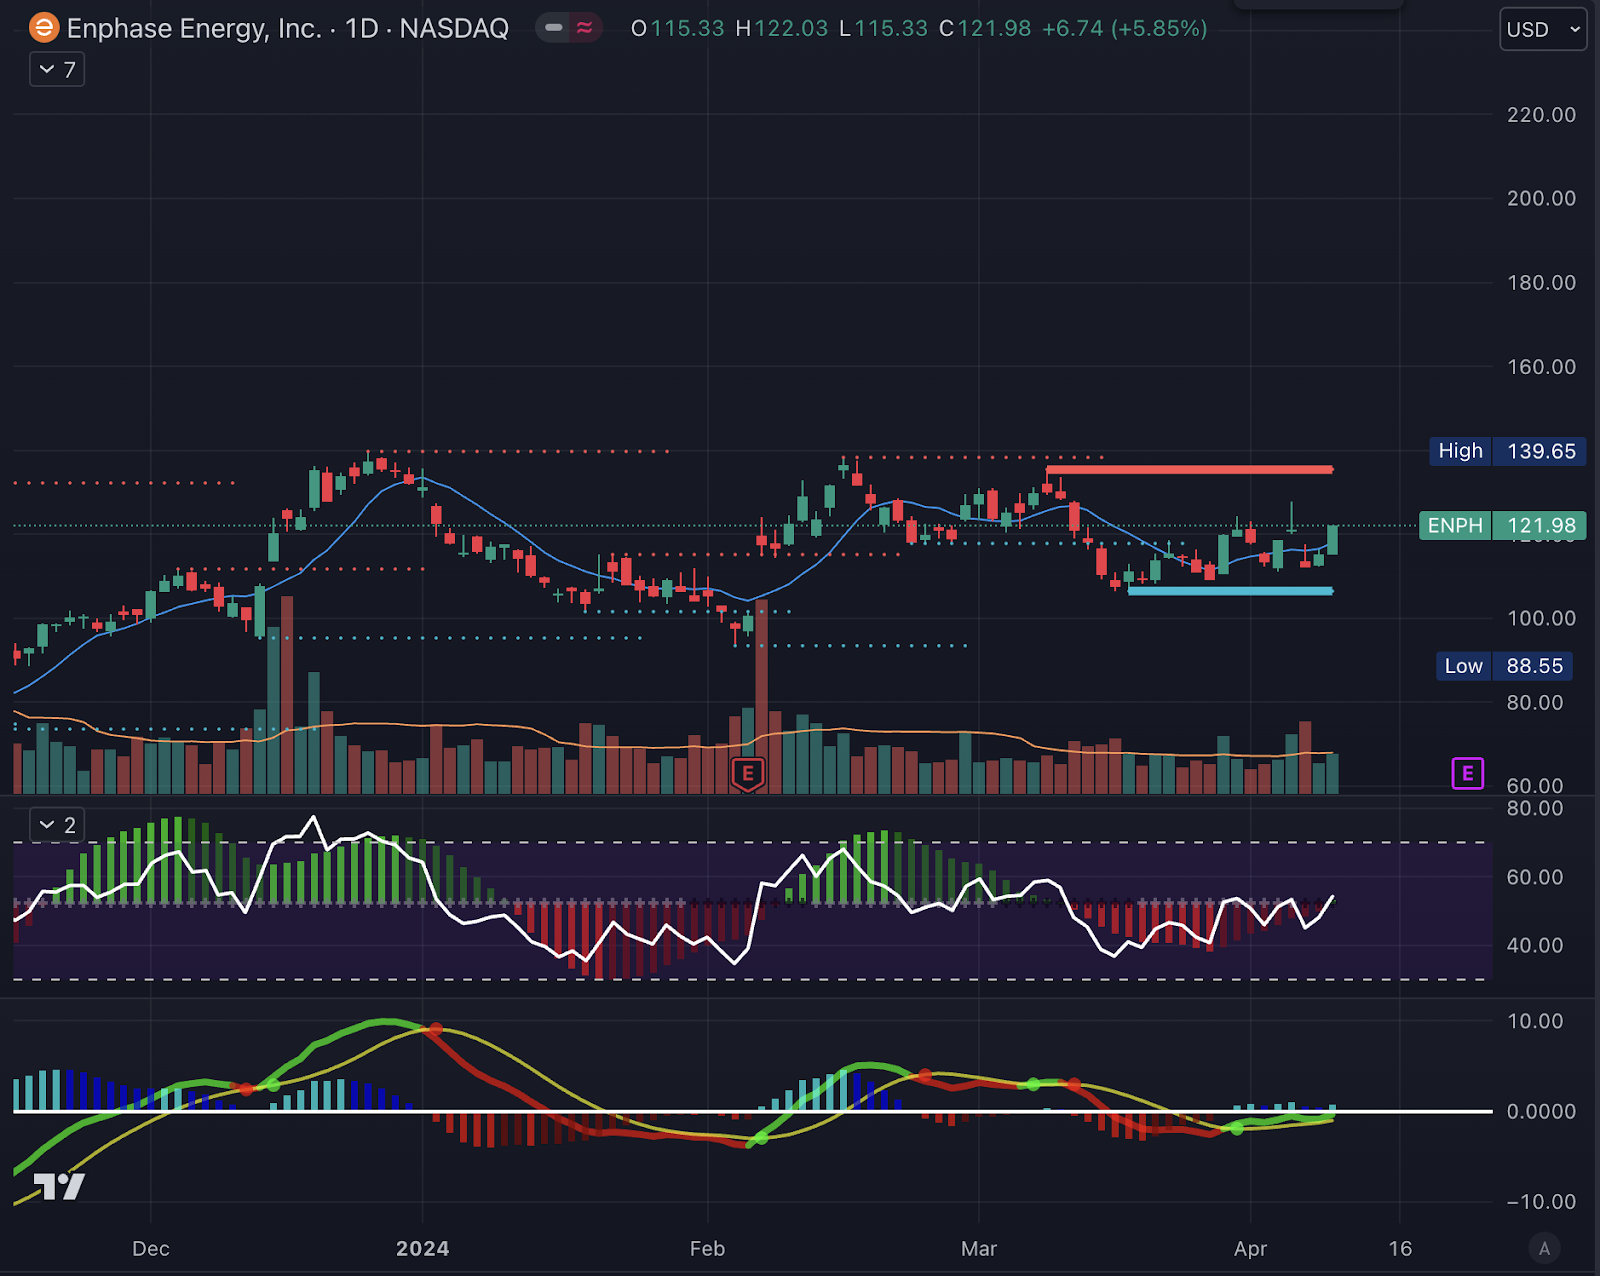This screenshot has width=1600, height=1276.
Task: Click the 0.0000 MACD axis label
Action: (x=1541, y=1112)
